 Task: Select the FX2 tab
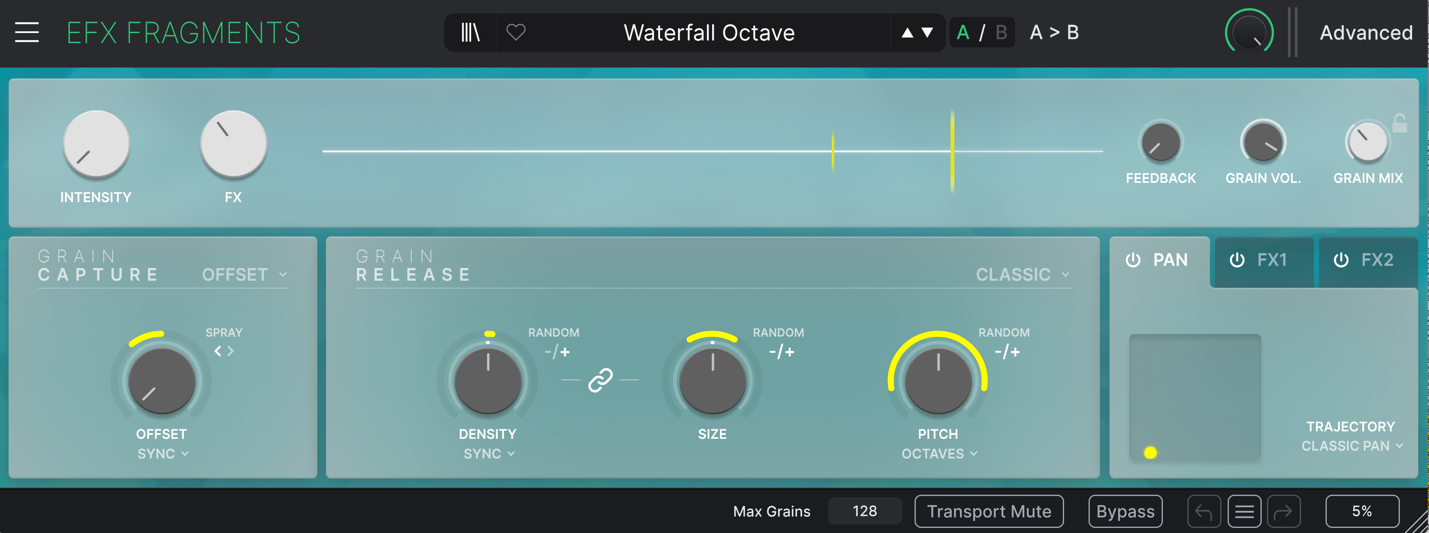click(1368, 260)
